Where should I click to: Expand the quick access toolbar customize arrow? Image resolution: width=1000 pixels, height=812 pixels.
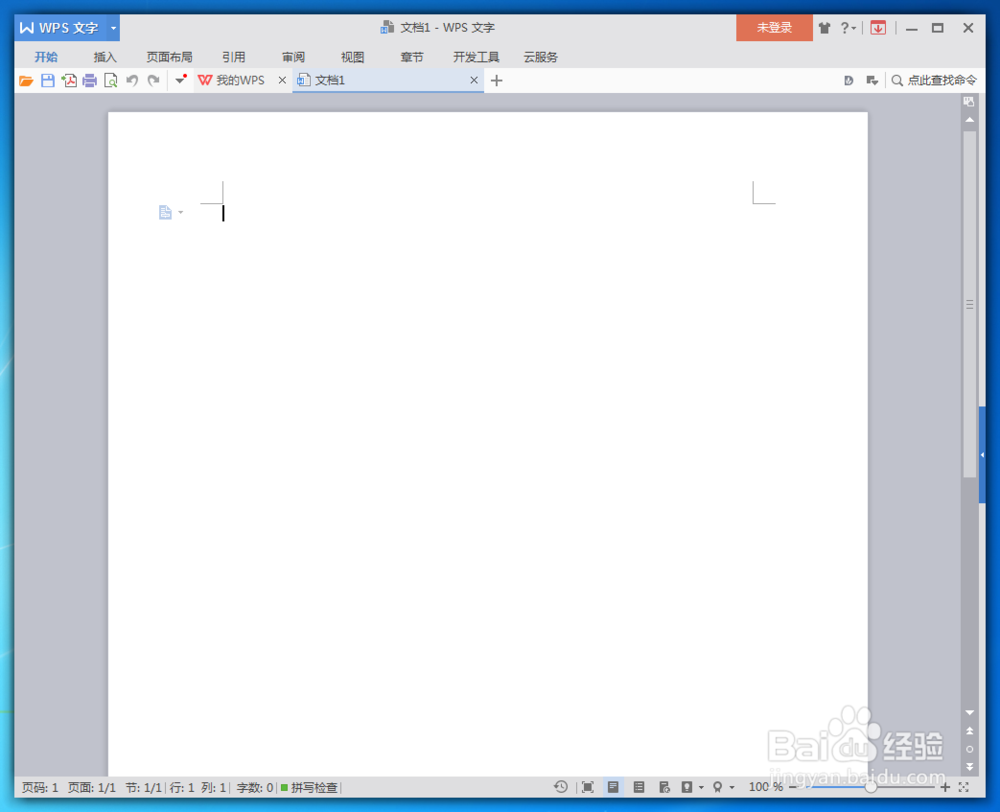coord(180,80)
